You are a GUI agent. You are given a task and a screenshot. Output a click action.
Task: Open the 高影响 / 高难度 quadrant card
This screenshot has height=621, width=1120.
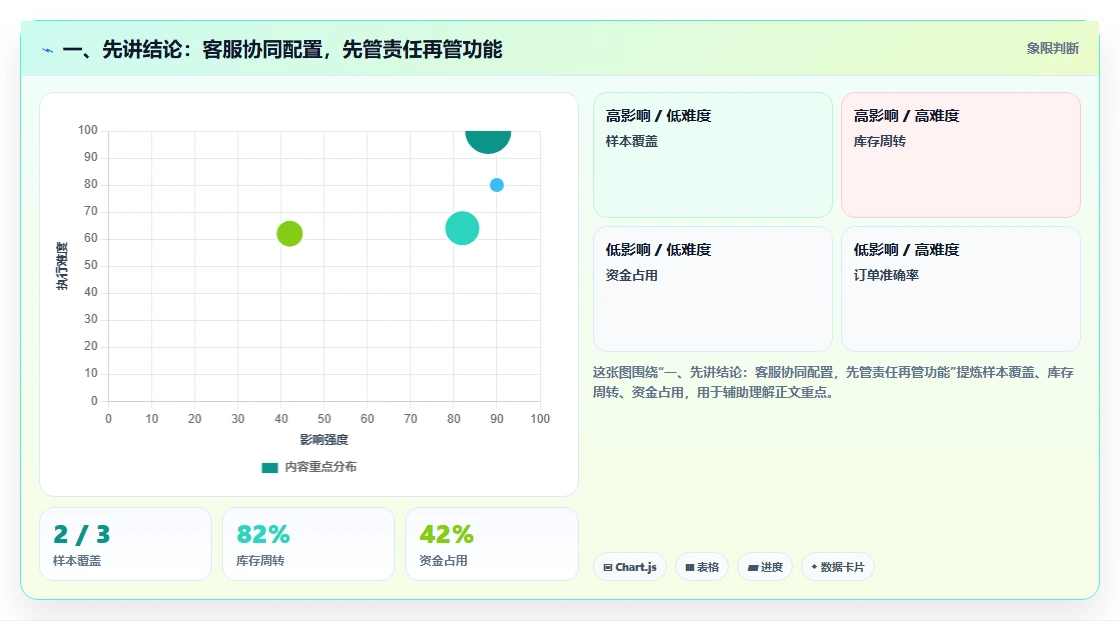(961, 155)
